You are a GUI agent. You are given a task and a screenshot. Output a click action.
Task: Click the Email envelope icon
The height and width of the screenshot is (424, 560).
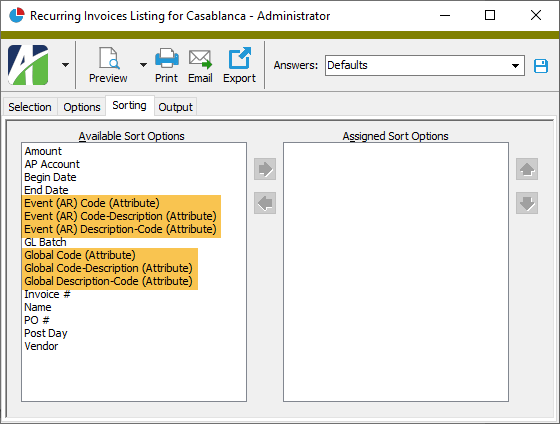point(200,59)
